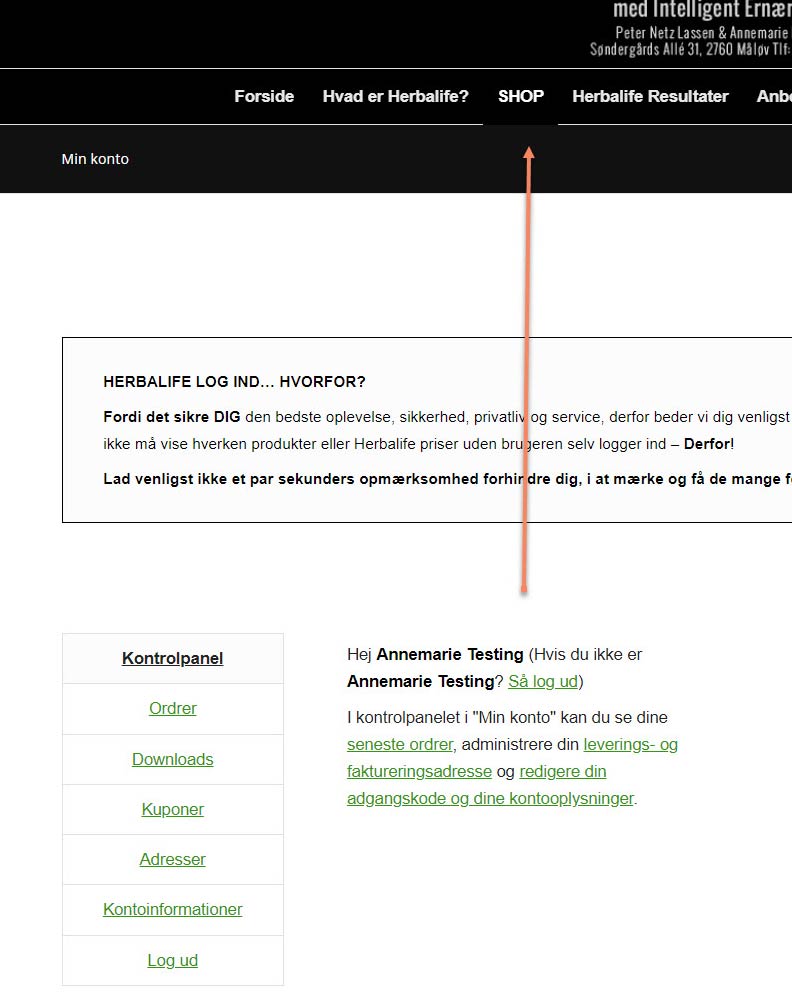The width and height of the screenshot is (792, 1004).
Task: Click Log ud in sidebar
Action: pos(172,960)
